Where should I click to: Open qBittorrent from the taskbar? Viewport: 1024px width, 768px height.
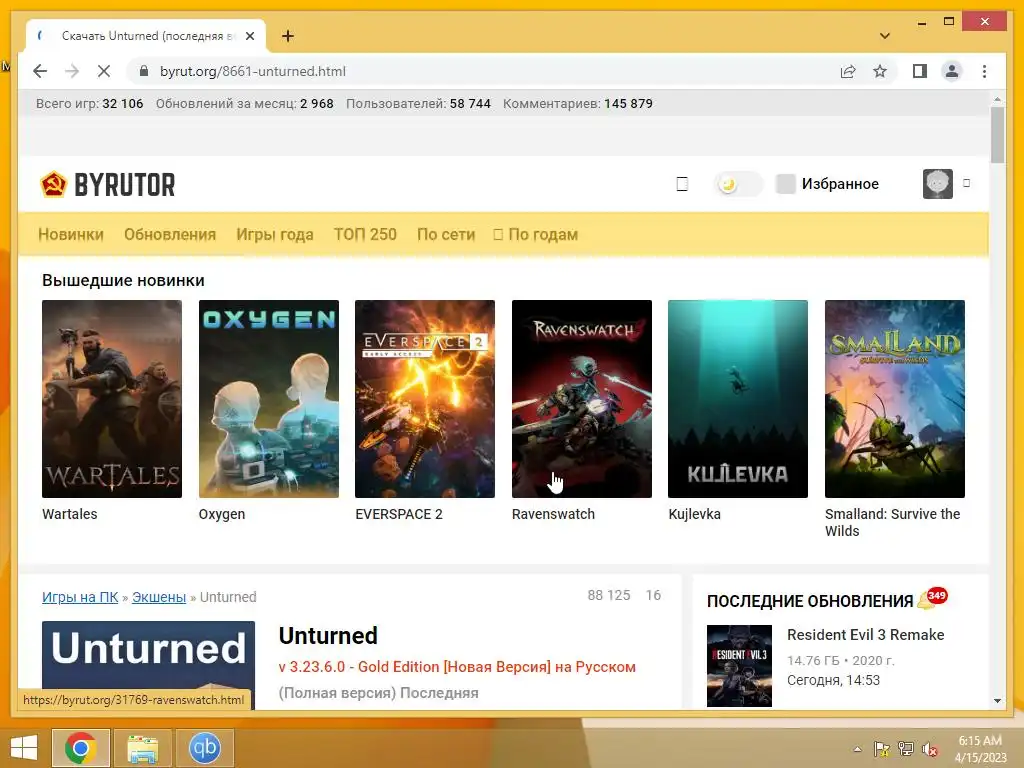point(204,748)
